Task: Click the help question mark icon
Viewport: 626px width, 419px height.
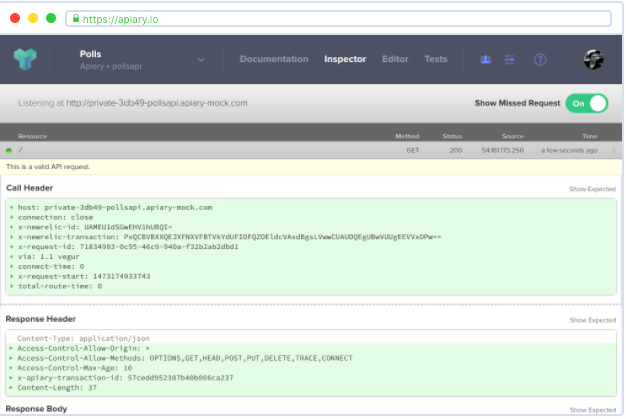Action: (540, 59)
